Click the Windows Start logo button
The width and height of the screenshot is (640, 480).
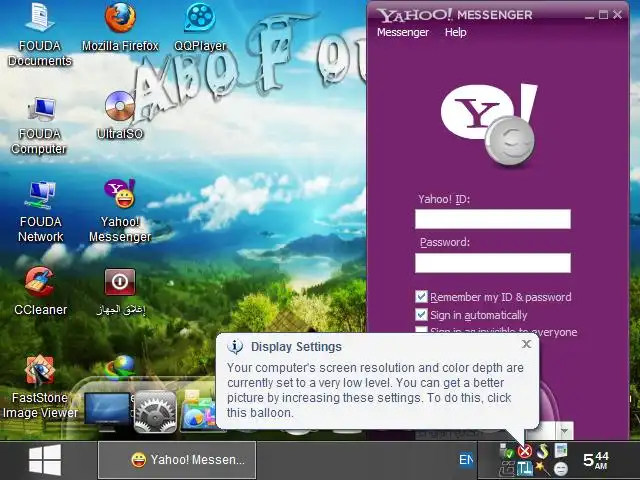[45, 460]
